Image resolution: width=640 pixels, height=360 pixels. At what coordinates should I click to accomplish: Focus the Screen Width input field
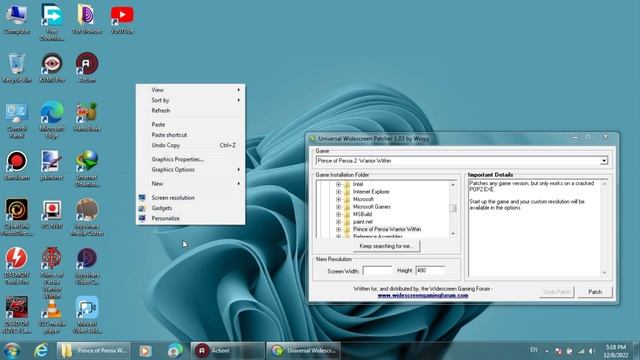click(x=377, y=271)
